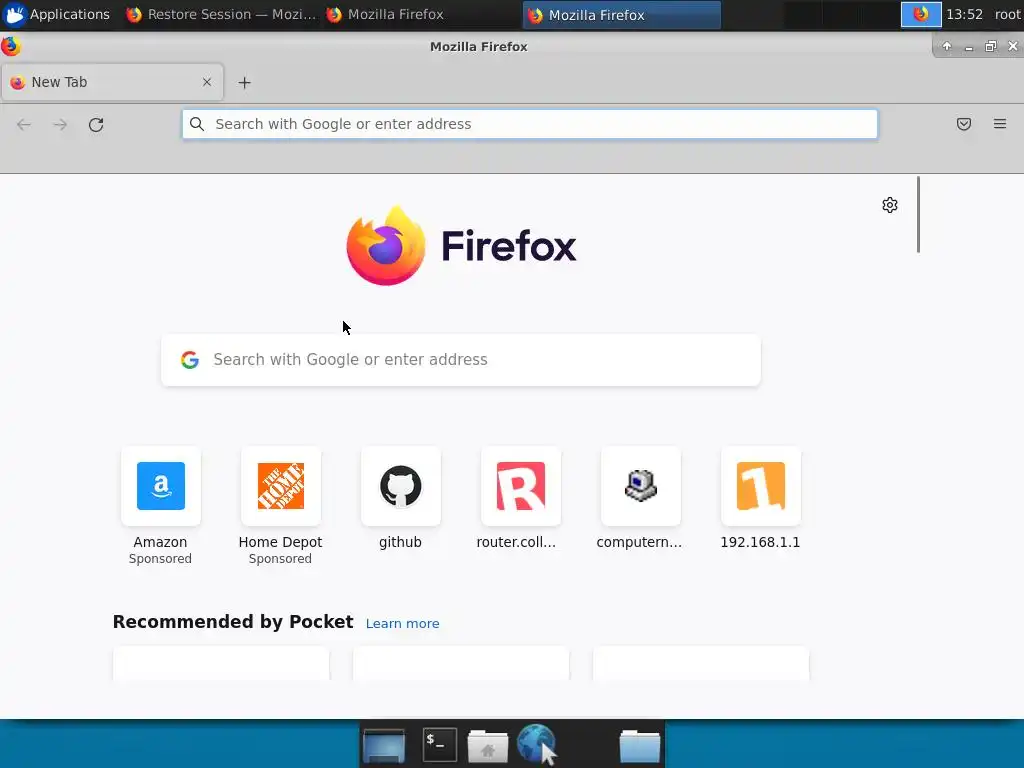Select the New Tab tab

tap(112, 82)
